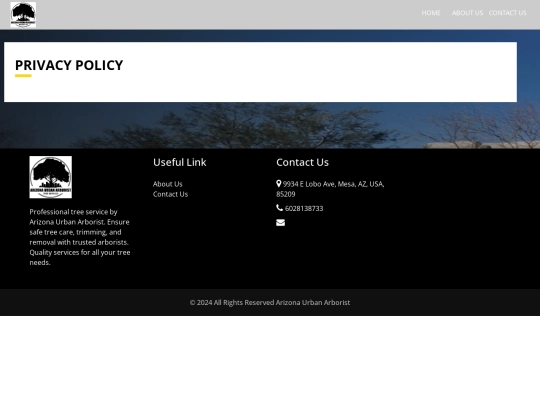The width and height of the screenshot is (540, 405).
Task: Follow the About Us footer link
Action: 168,184
